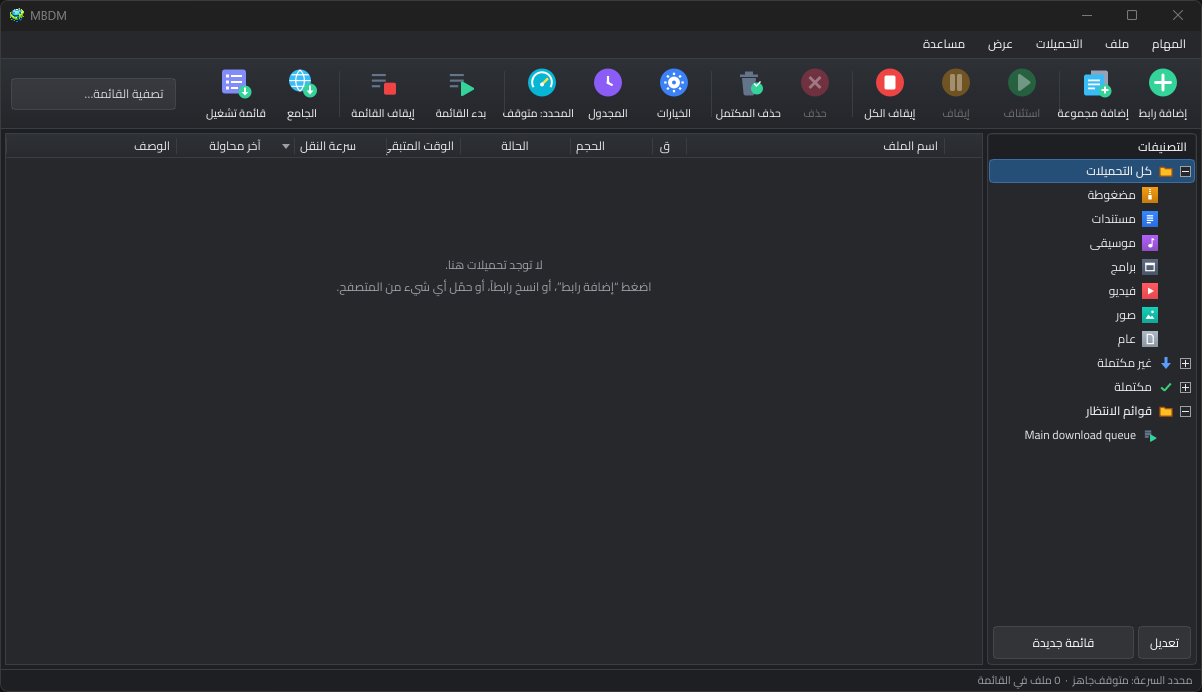
Task: Sort by File Name (اسم الملف) column
Action: [815, 146]
